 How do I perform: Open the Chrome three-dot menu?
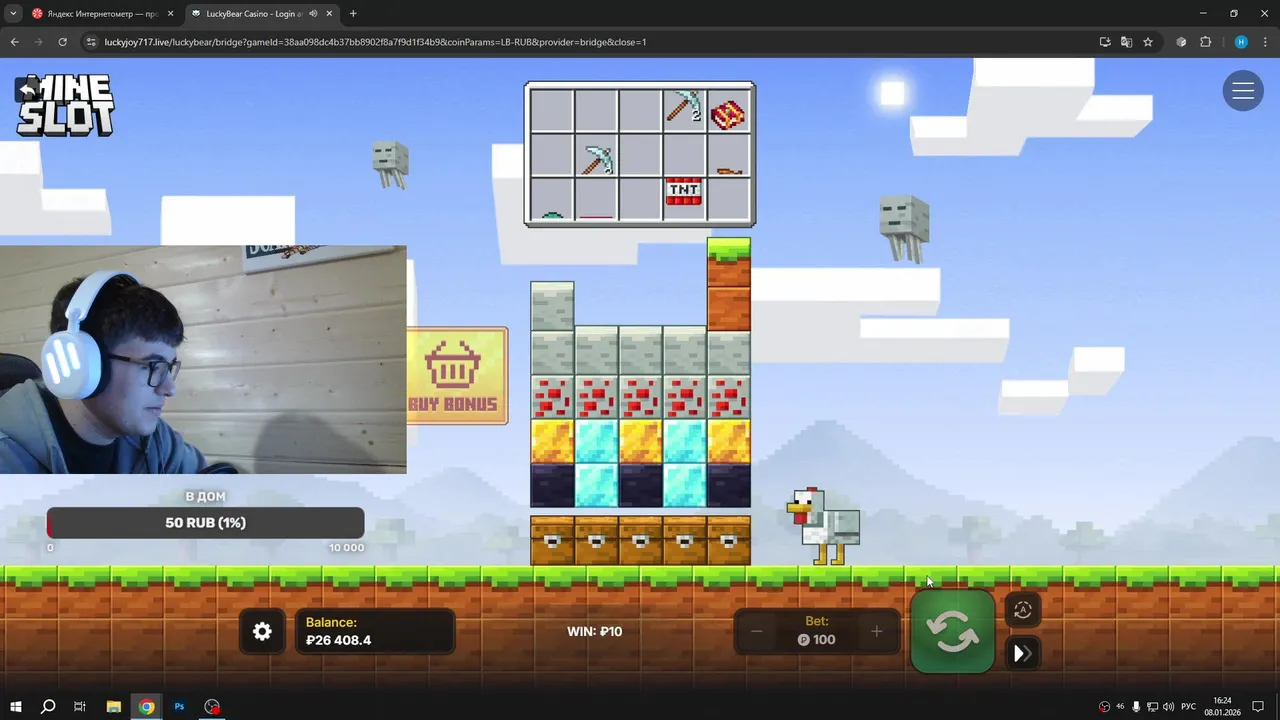point(1264,42)
